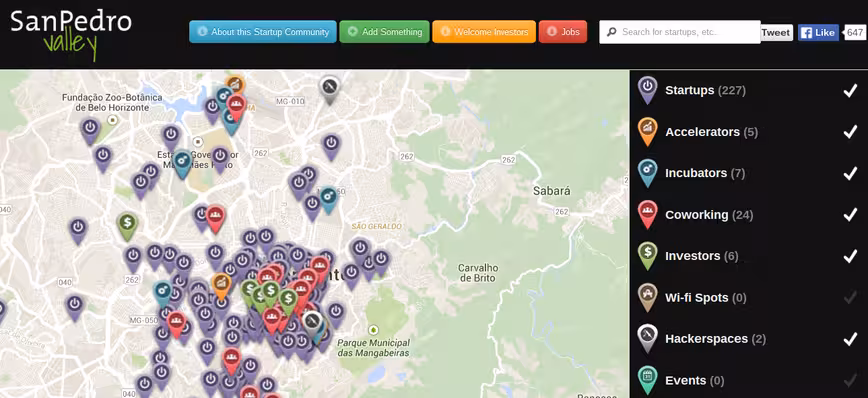The height and width of the screenshot is (398, 868).
Task: Click the Facebook logo on the Like button
Action: [x=806, y=33]
